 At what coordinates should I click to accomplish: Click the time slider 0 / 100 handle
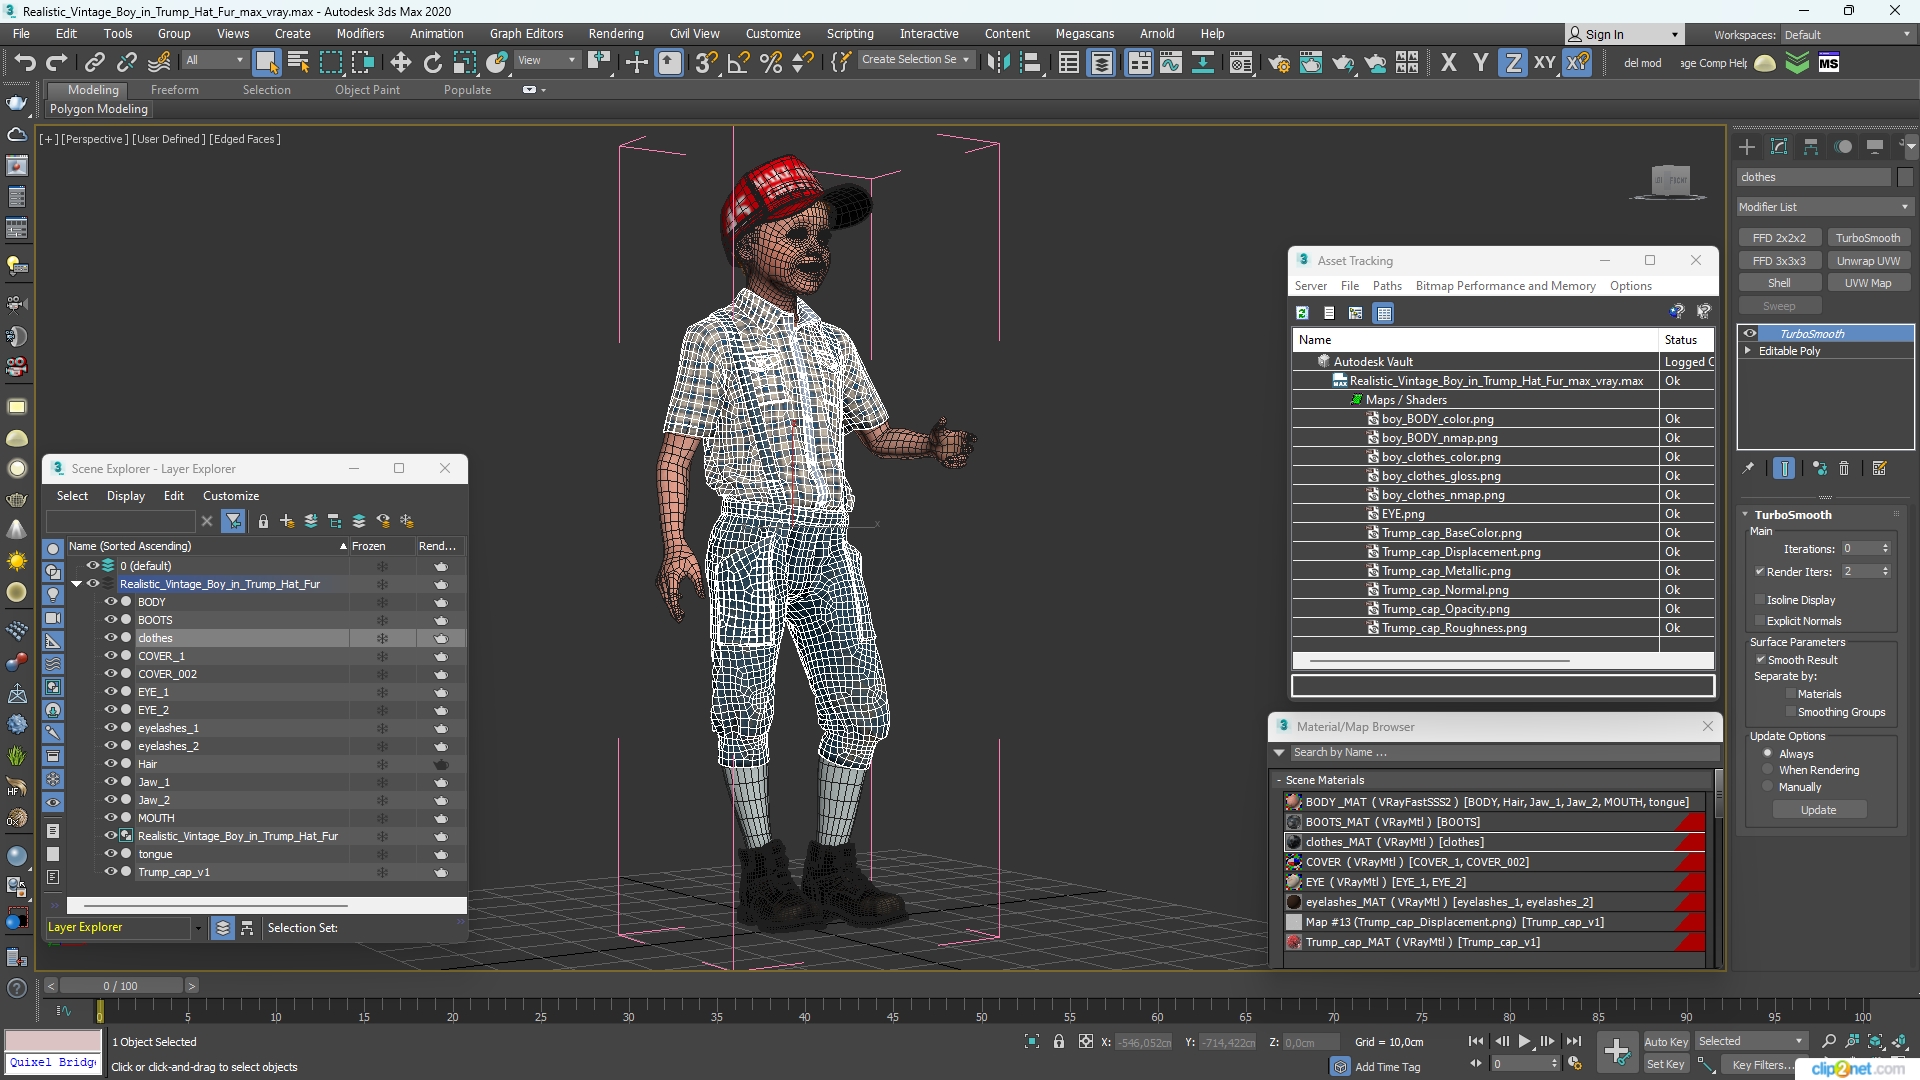click(x=120, y=986)
